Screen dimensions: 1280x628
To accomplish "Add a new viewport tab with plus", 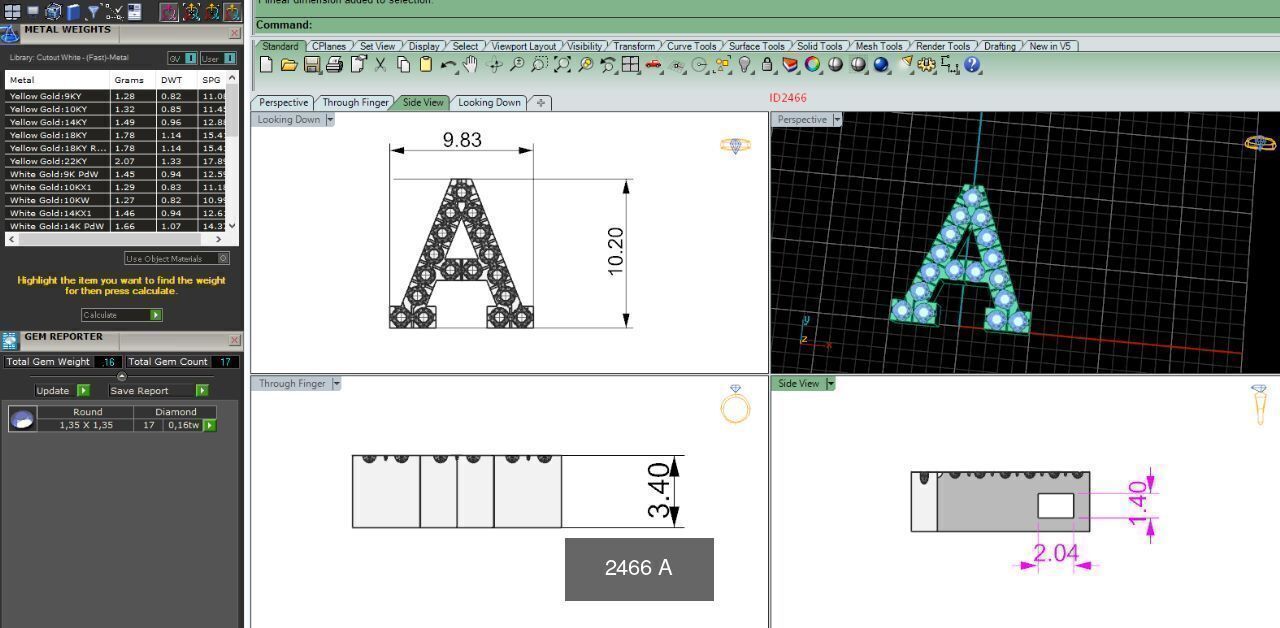I will click(x=541, y=103).
